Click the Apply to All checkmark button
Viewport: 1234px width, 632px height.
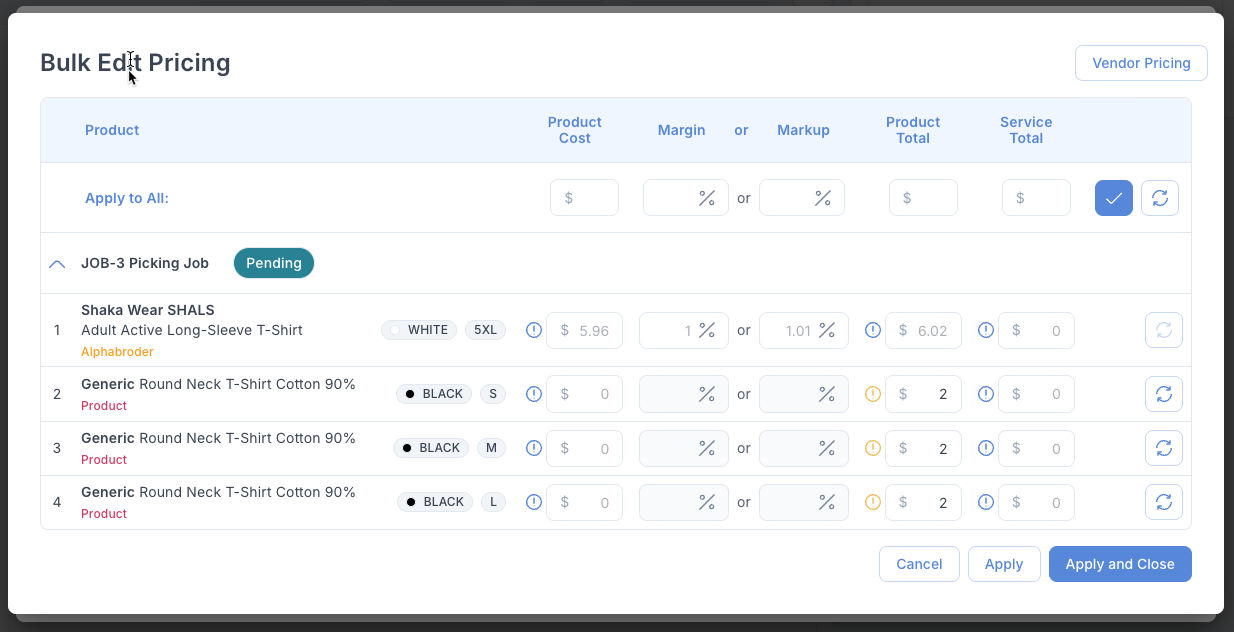[x=1113, y=198]
